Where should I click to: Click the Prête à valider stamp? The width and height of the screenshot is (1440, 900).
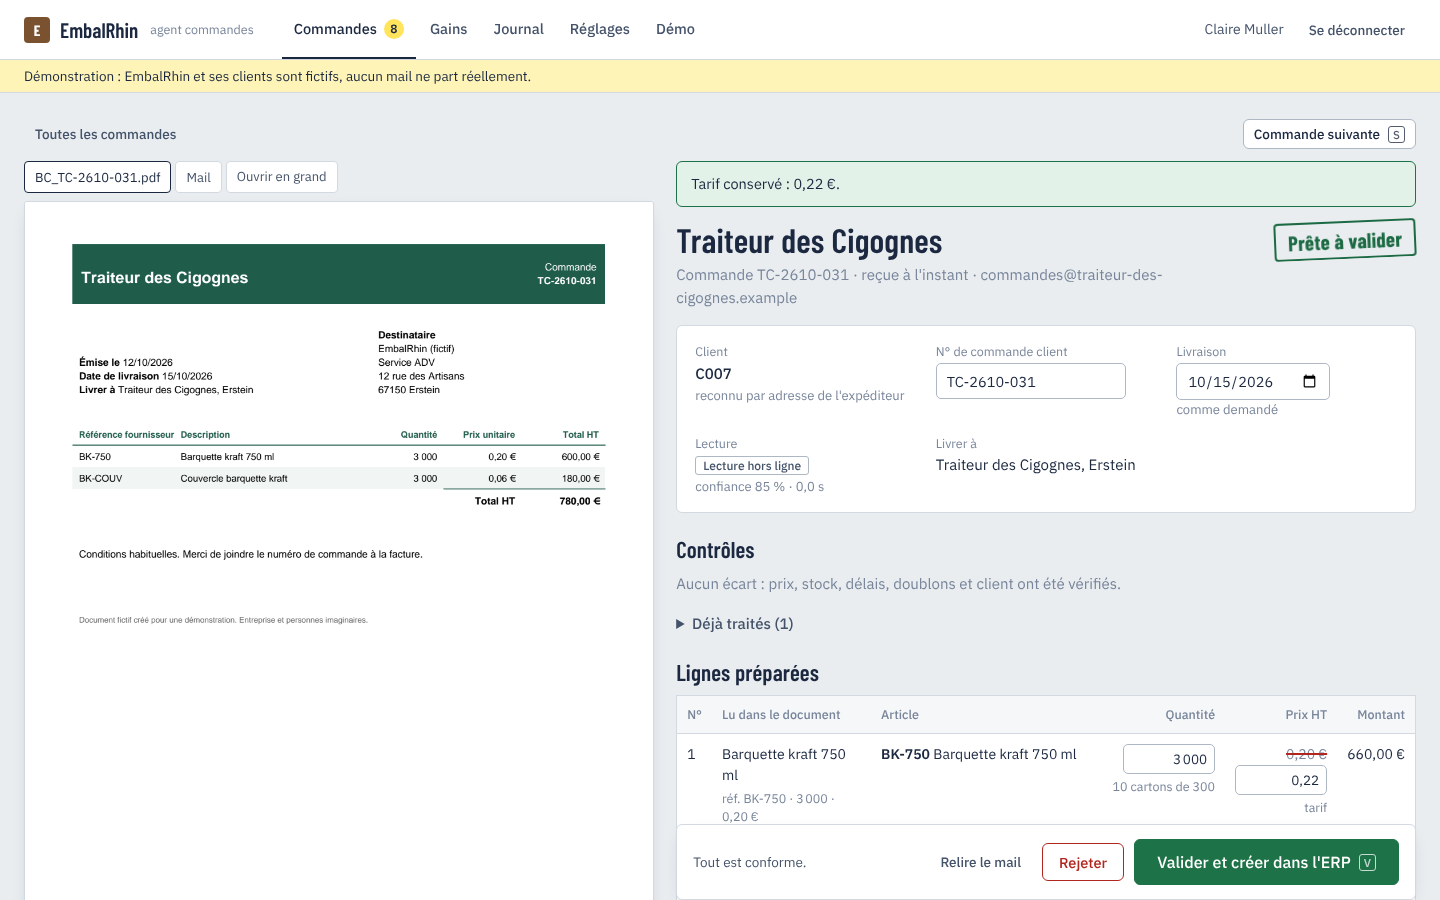pyautogui.click(x=1344, y=241)
